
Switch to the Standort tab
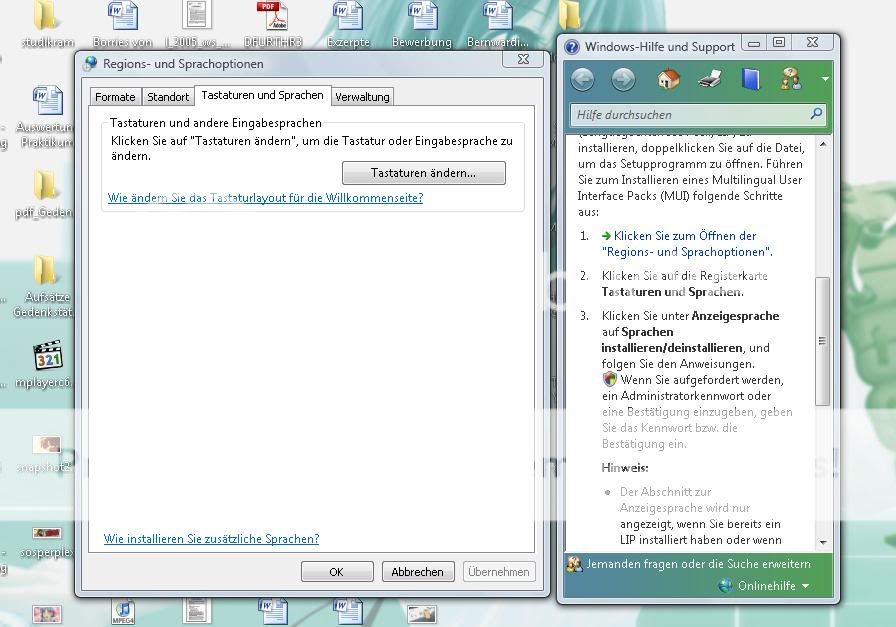click(168, 97)
